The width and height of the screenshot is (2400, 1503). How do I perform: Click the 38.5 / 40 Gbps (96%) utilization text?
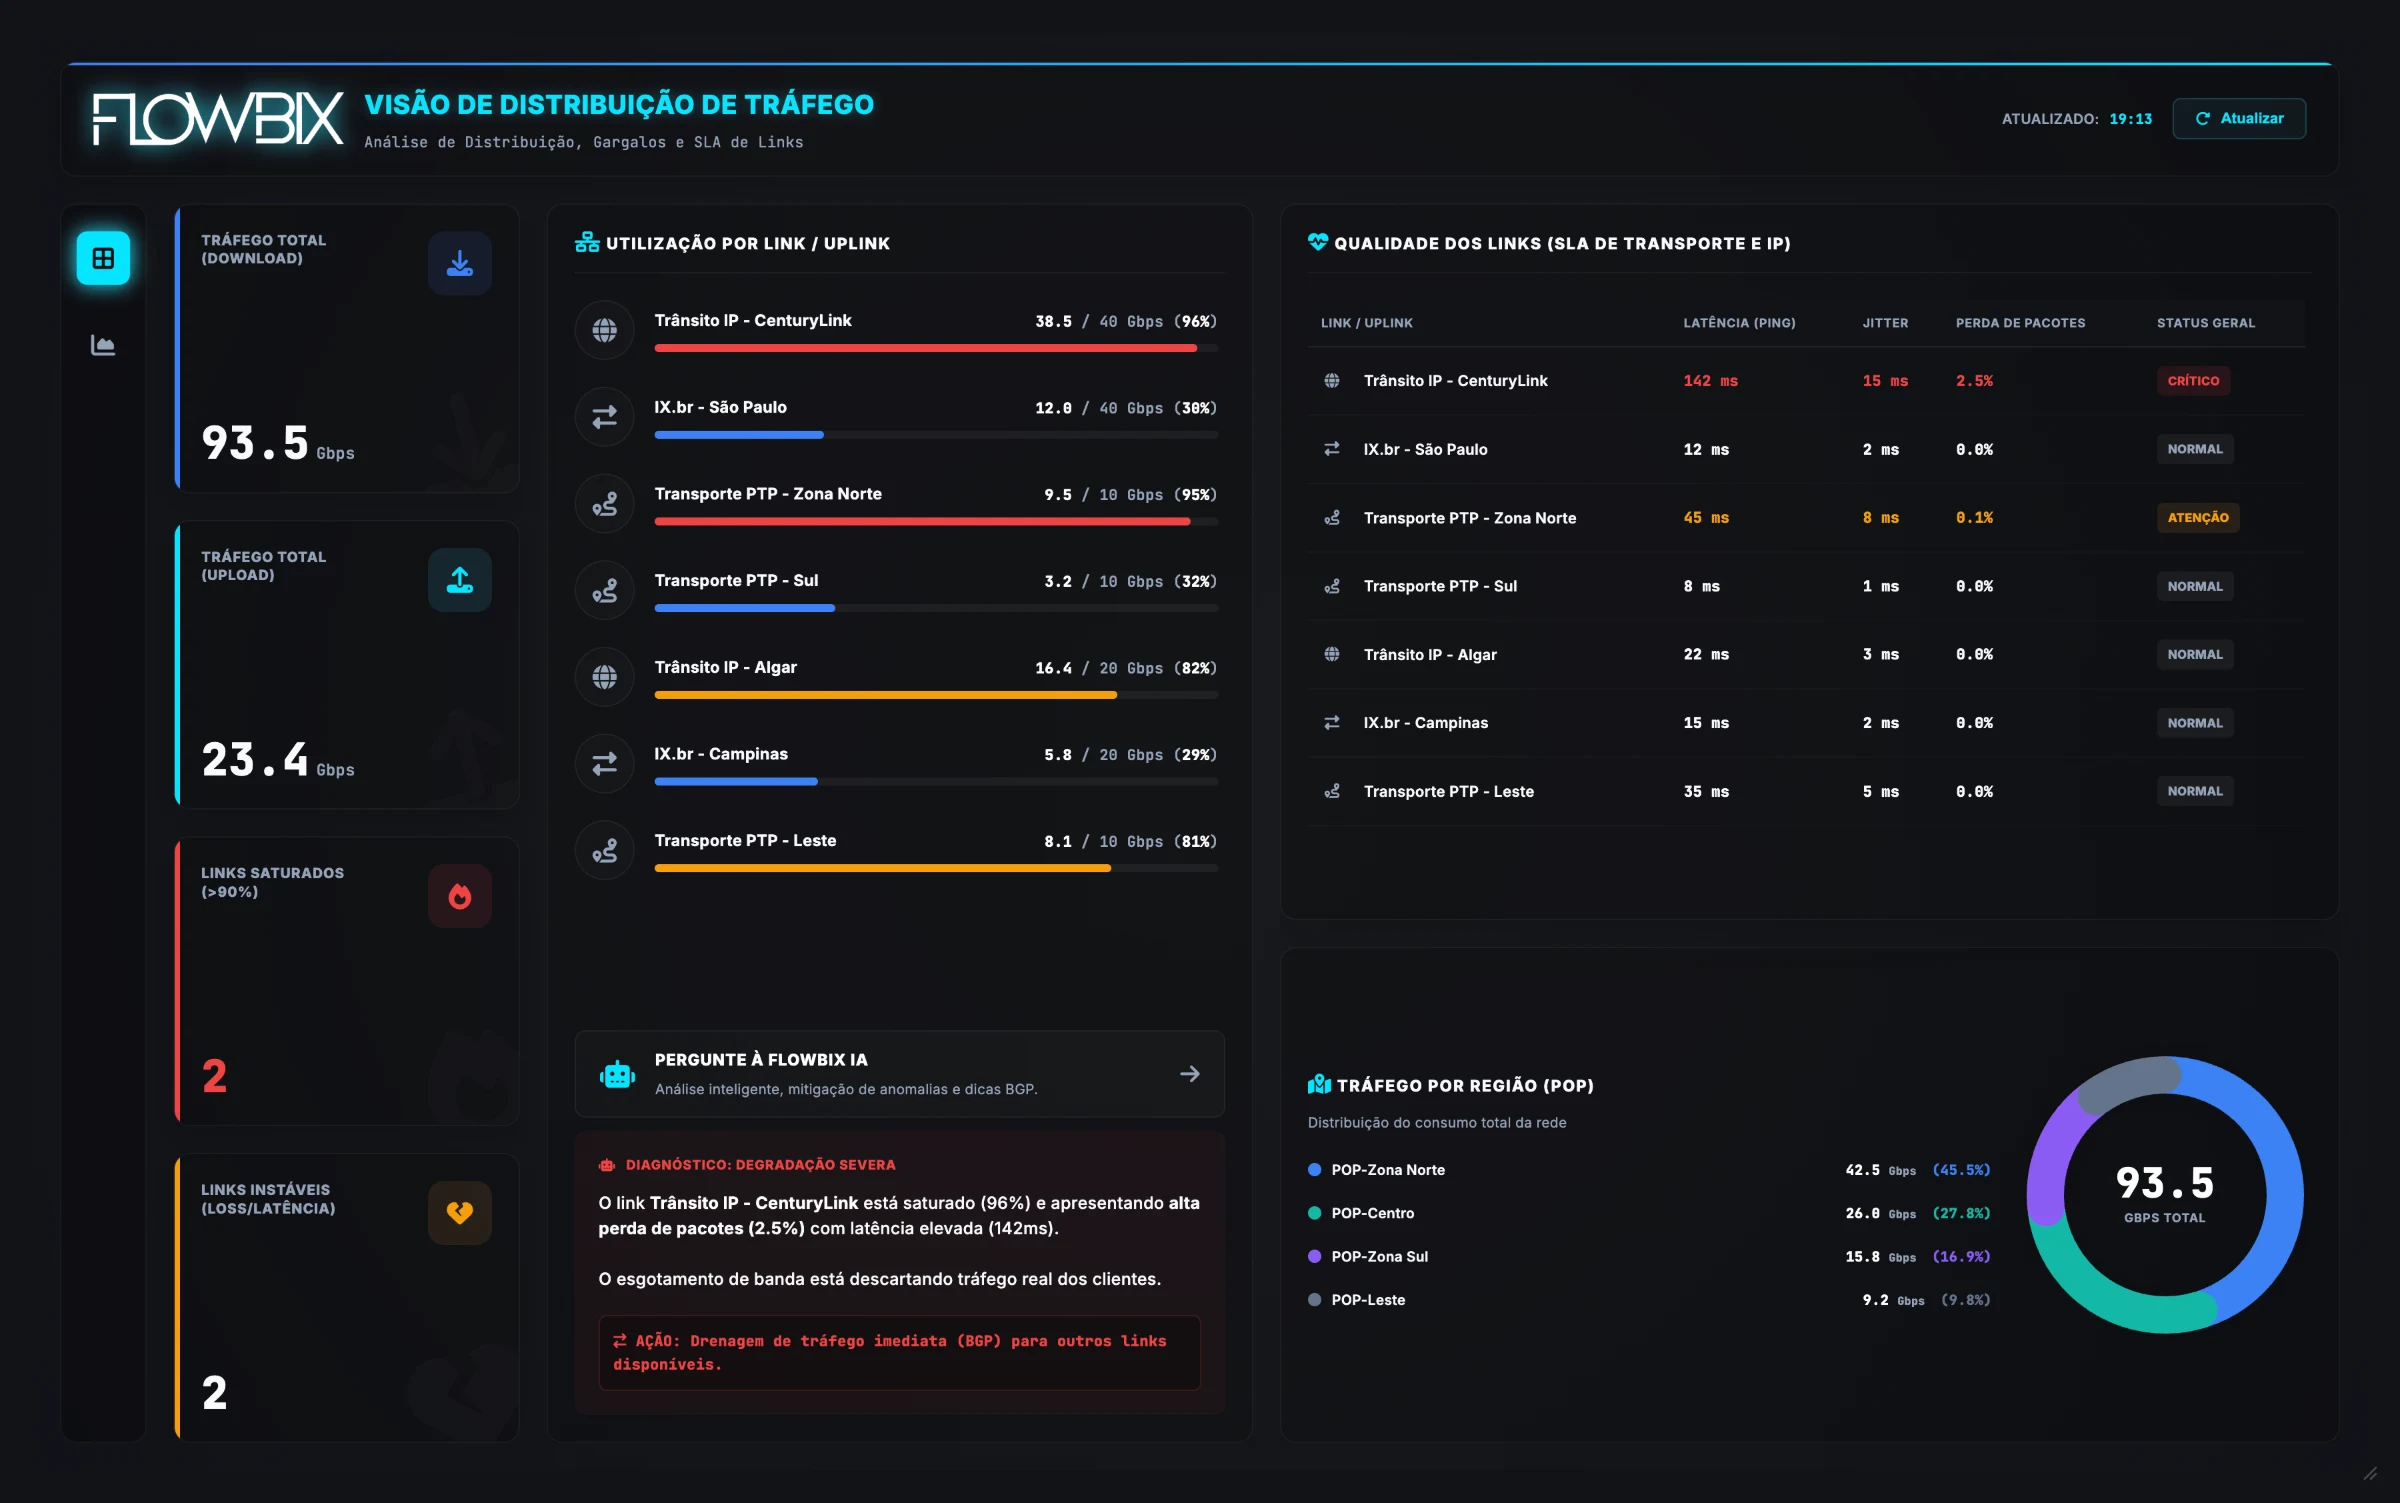point(1125,322)
